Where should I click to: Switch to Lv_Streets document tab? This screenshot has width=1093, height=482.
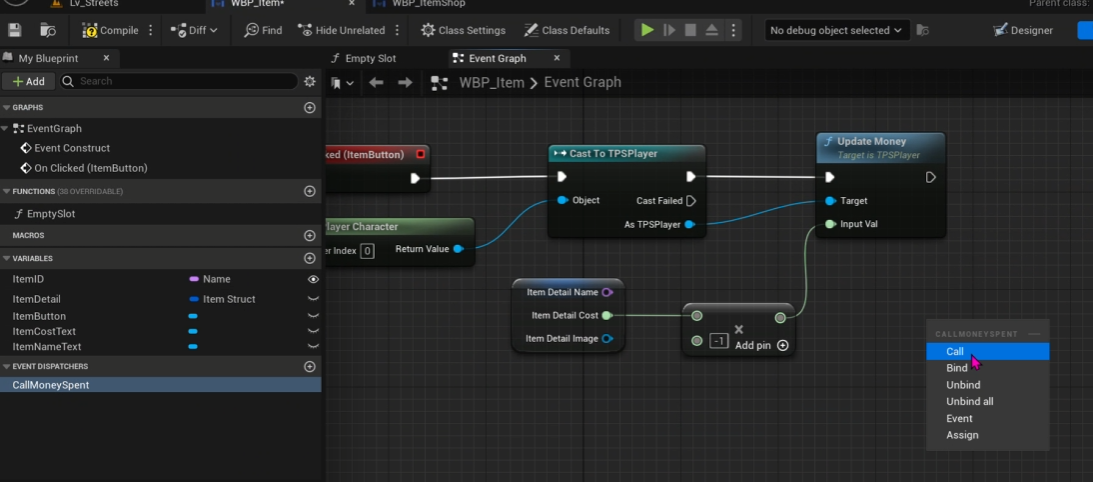coord(94,3)
